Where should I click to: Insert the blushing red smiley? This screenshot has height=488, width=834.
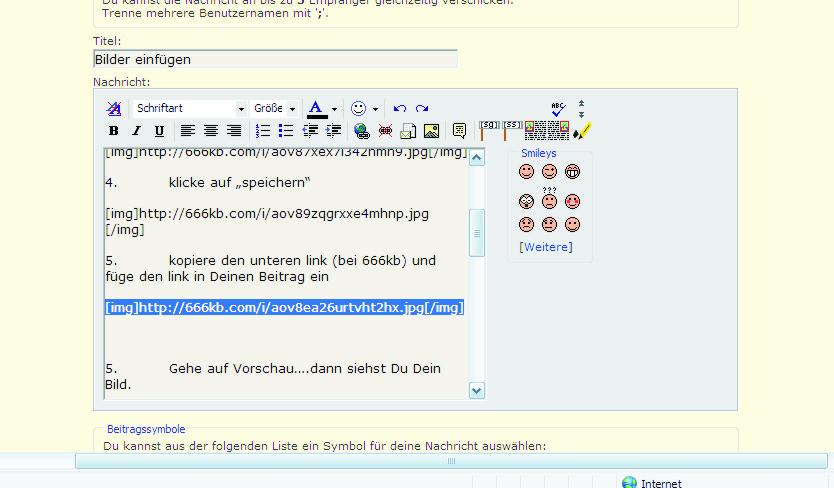click(572, 202)
